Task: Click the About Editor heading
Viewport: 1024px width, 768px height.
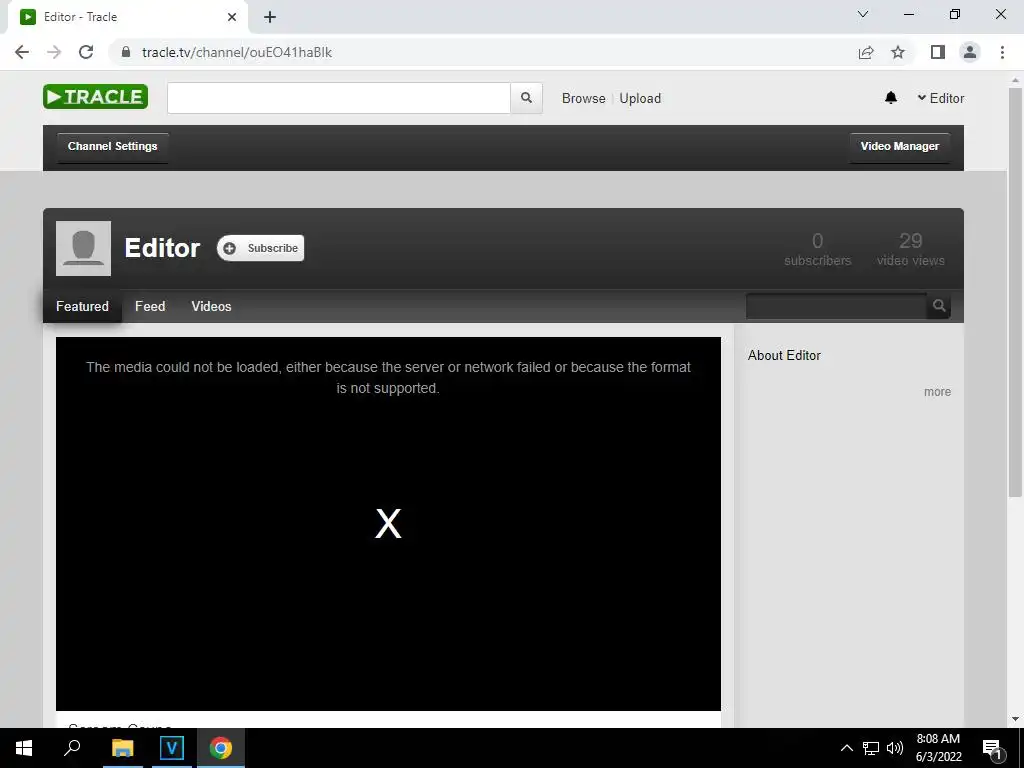Action: [784, 355]
